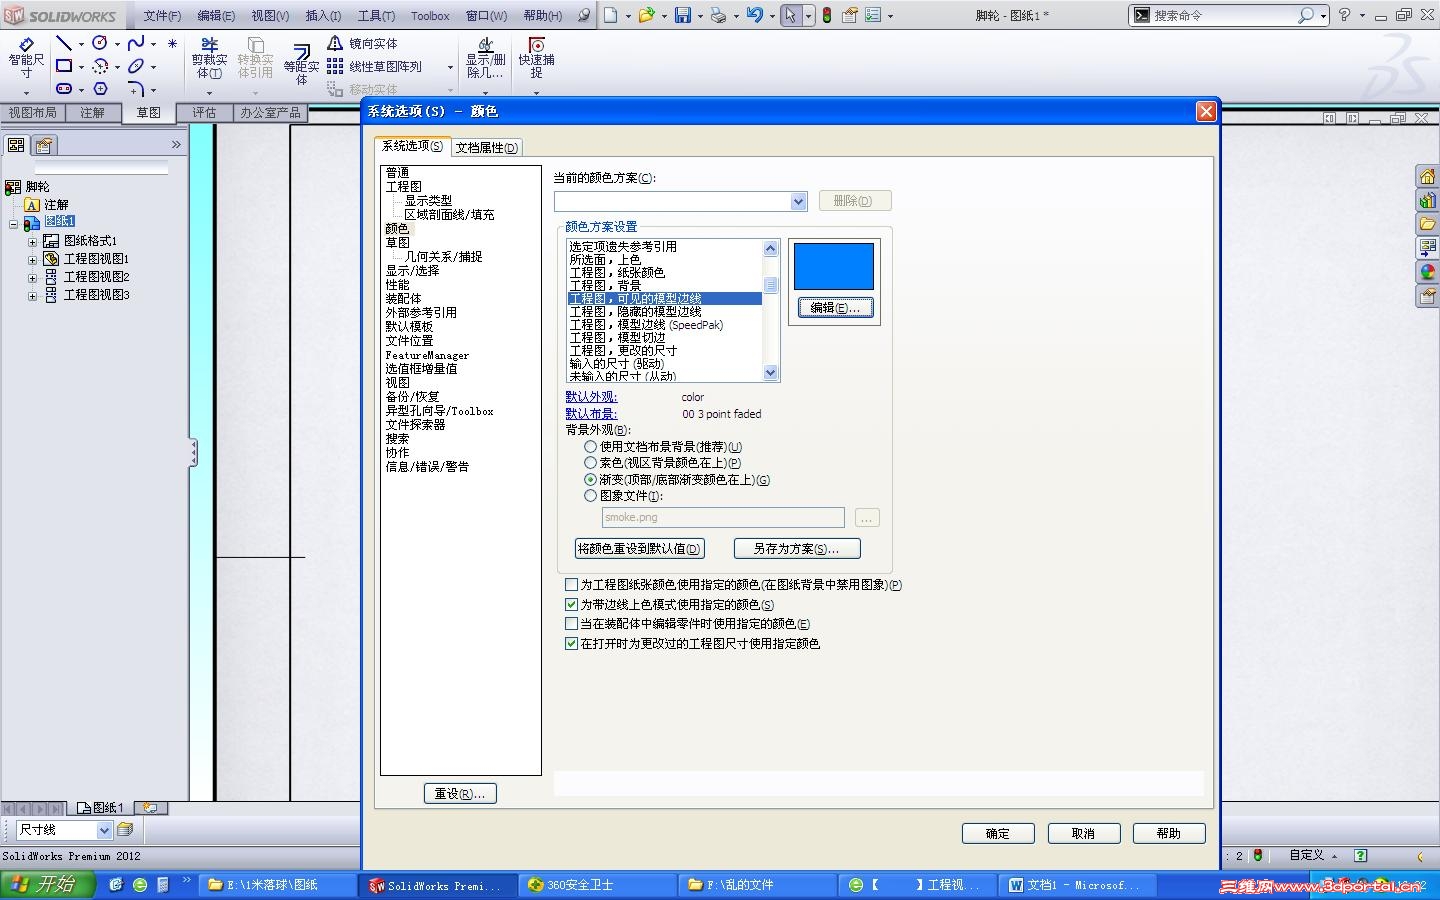Choose the Spline sketch tool
The image size is (1440, 900).
tap(136, 43)
